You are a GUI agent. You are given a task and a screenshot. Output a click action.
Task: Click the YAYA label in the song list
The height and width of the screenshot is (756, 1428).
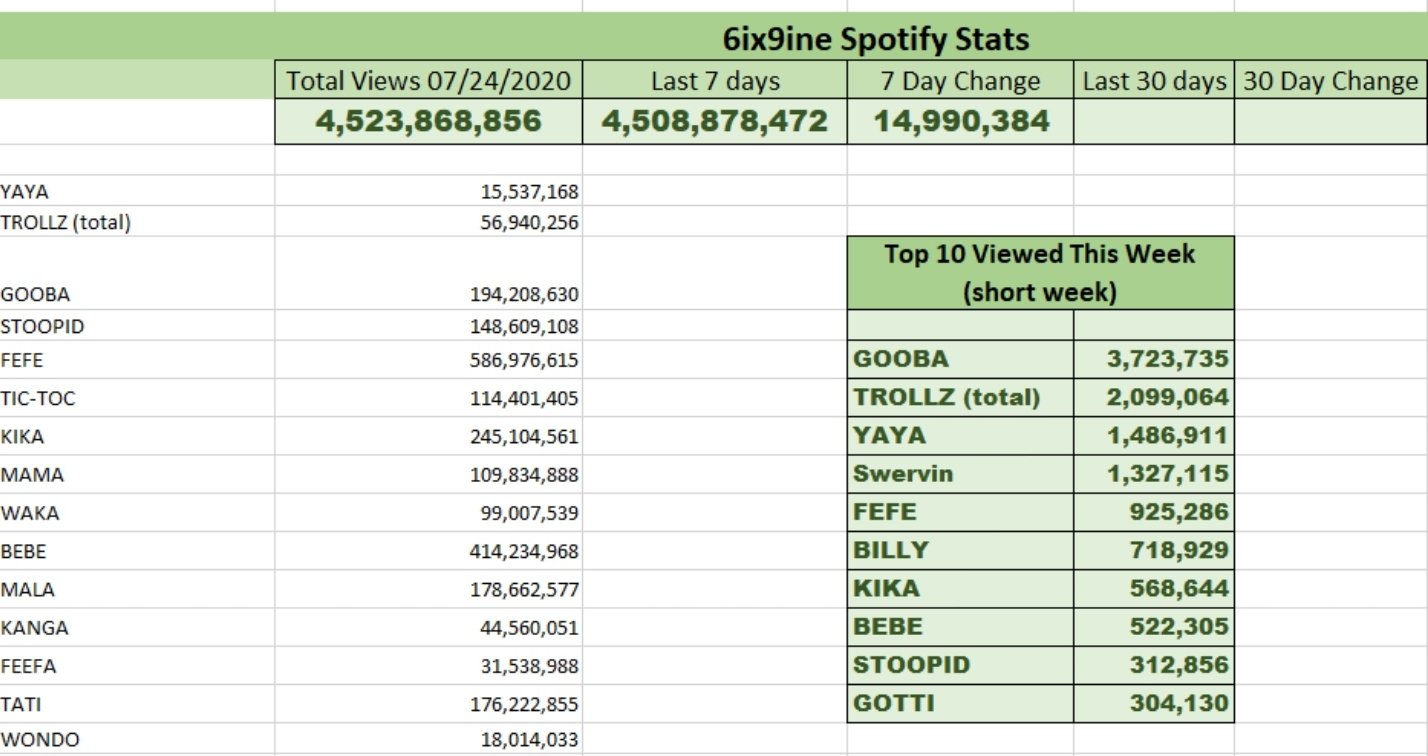tap(24, 192)
